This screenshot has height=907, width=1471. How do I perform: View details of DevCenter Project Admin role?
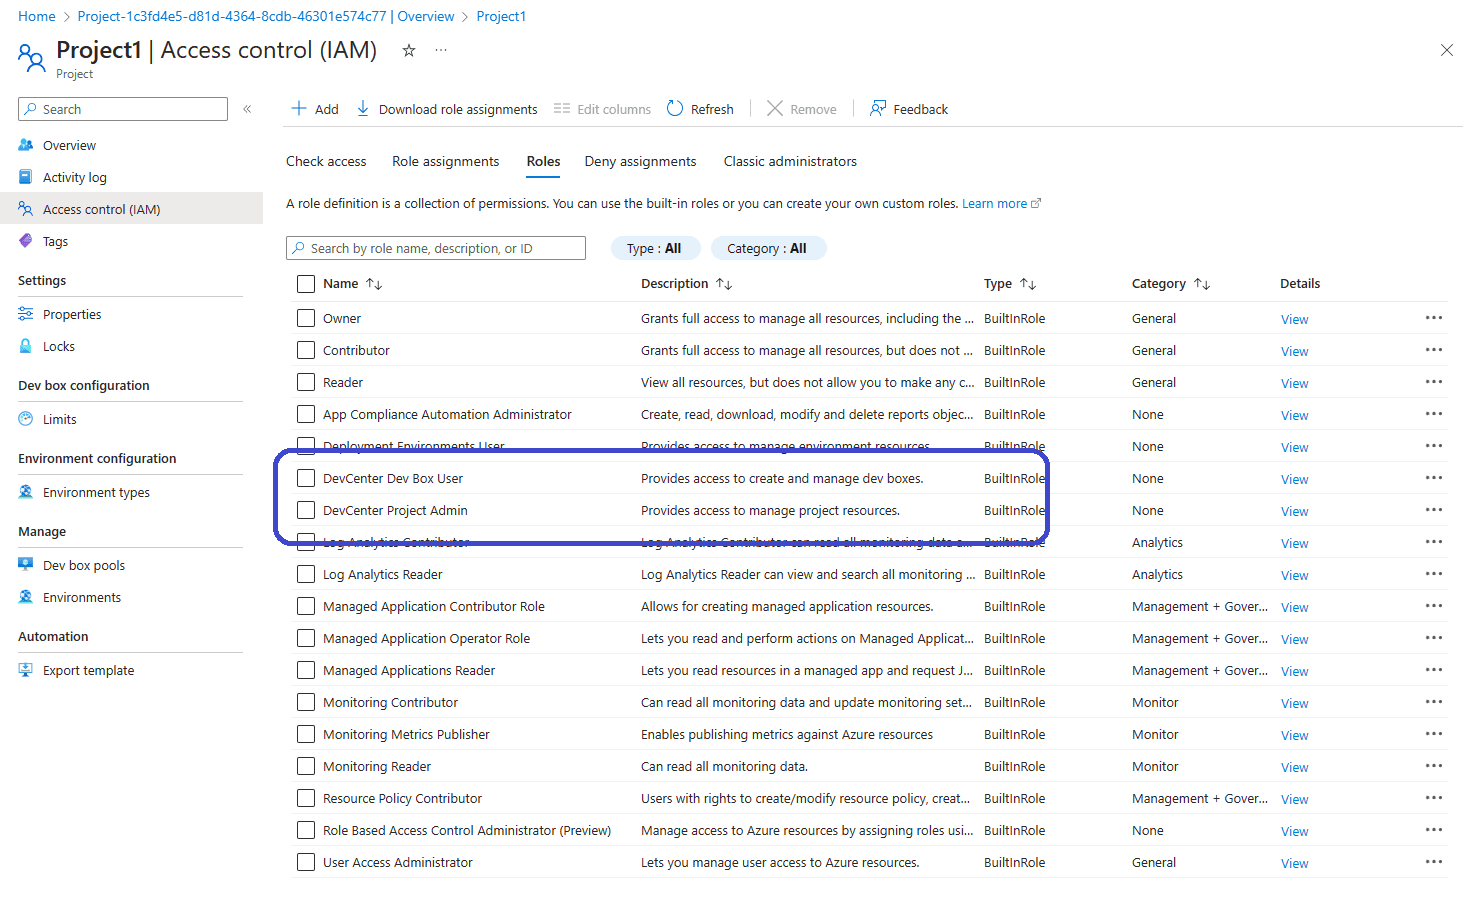click(x=1294, y=512)
